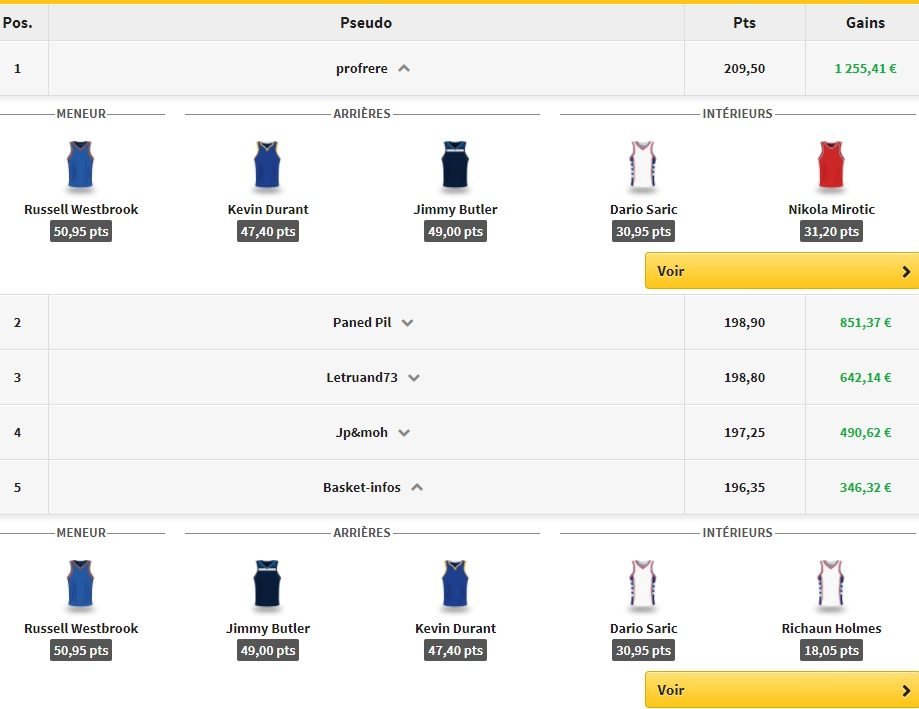Click Russell Westbrook's jersey in profrere's lineup

coord(80,166)
